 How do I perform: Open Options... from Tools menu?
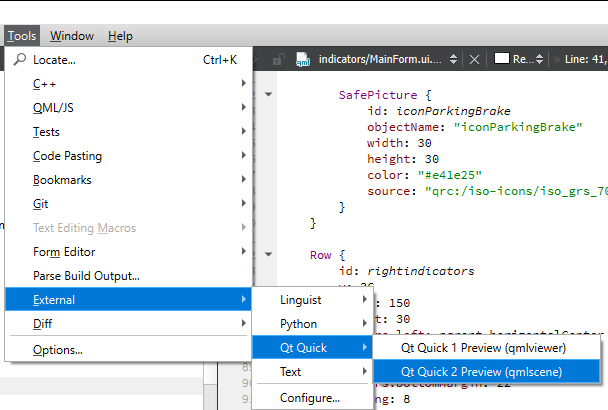58,350
